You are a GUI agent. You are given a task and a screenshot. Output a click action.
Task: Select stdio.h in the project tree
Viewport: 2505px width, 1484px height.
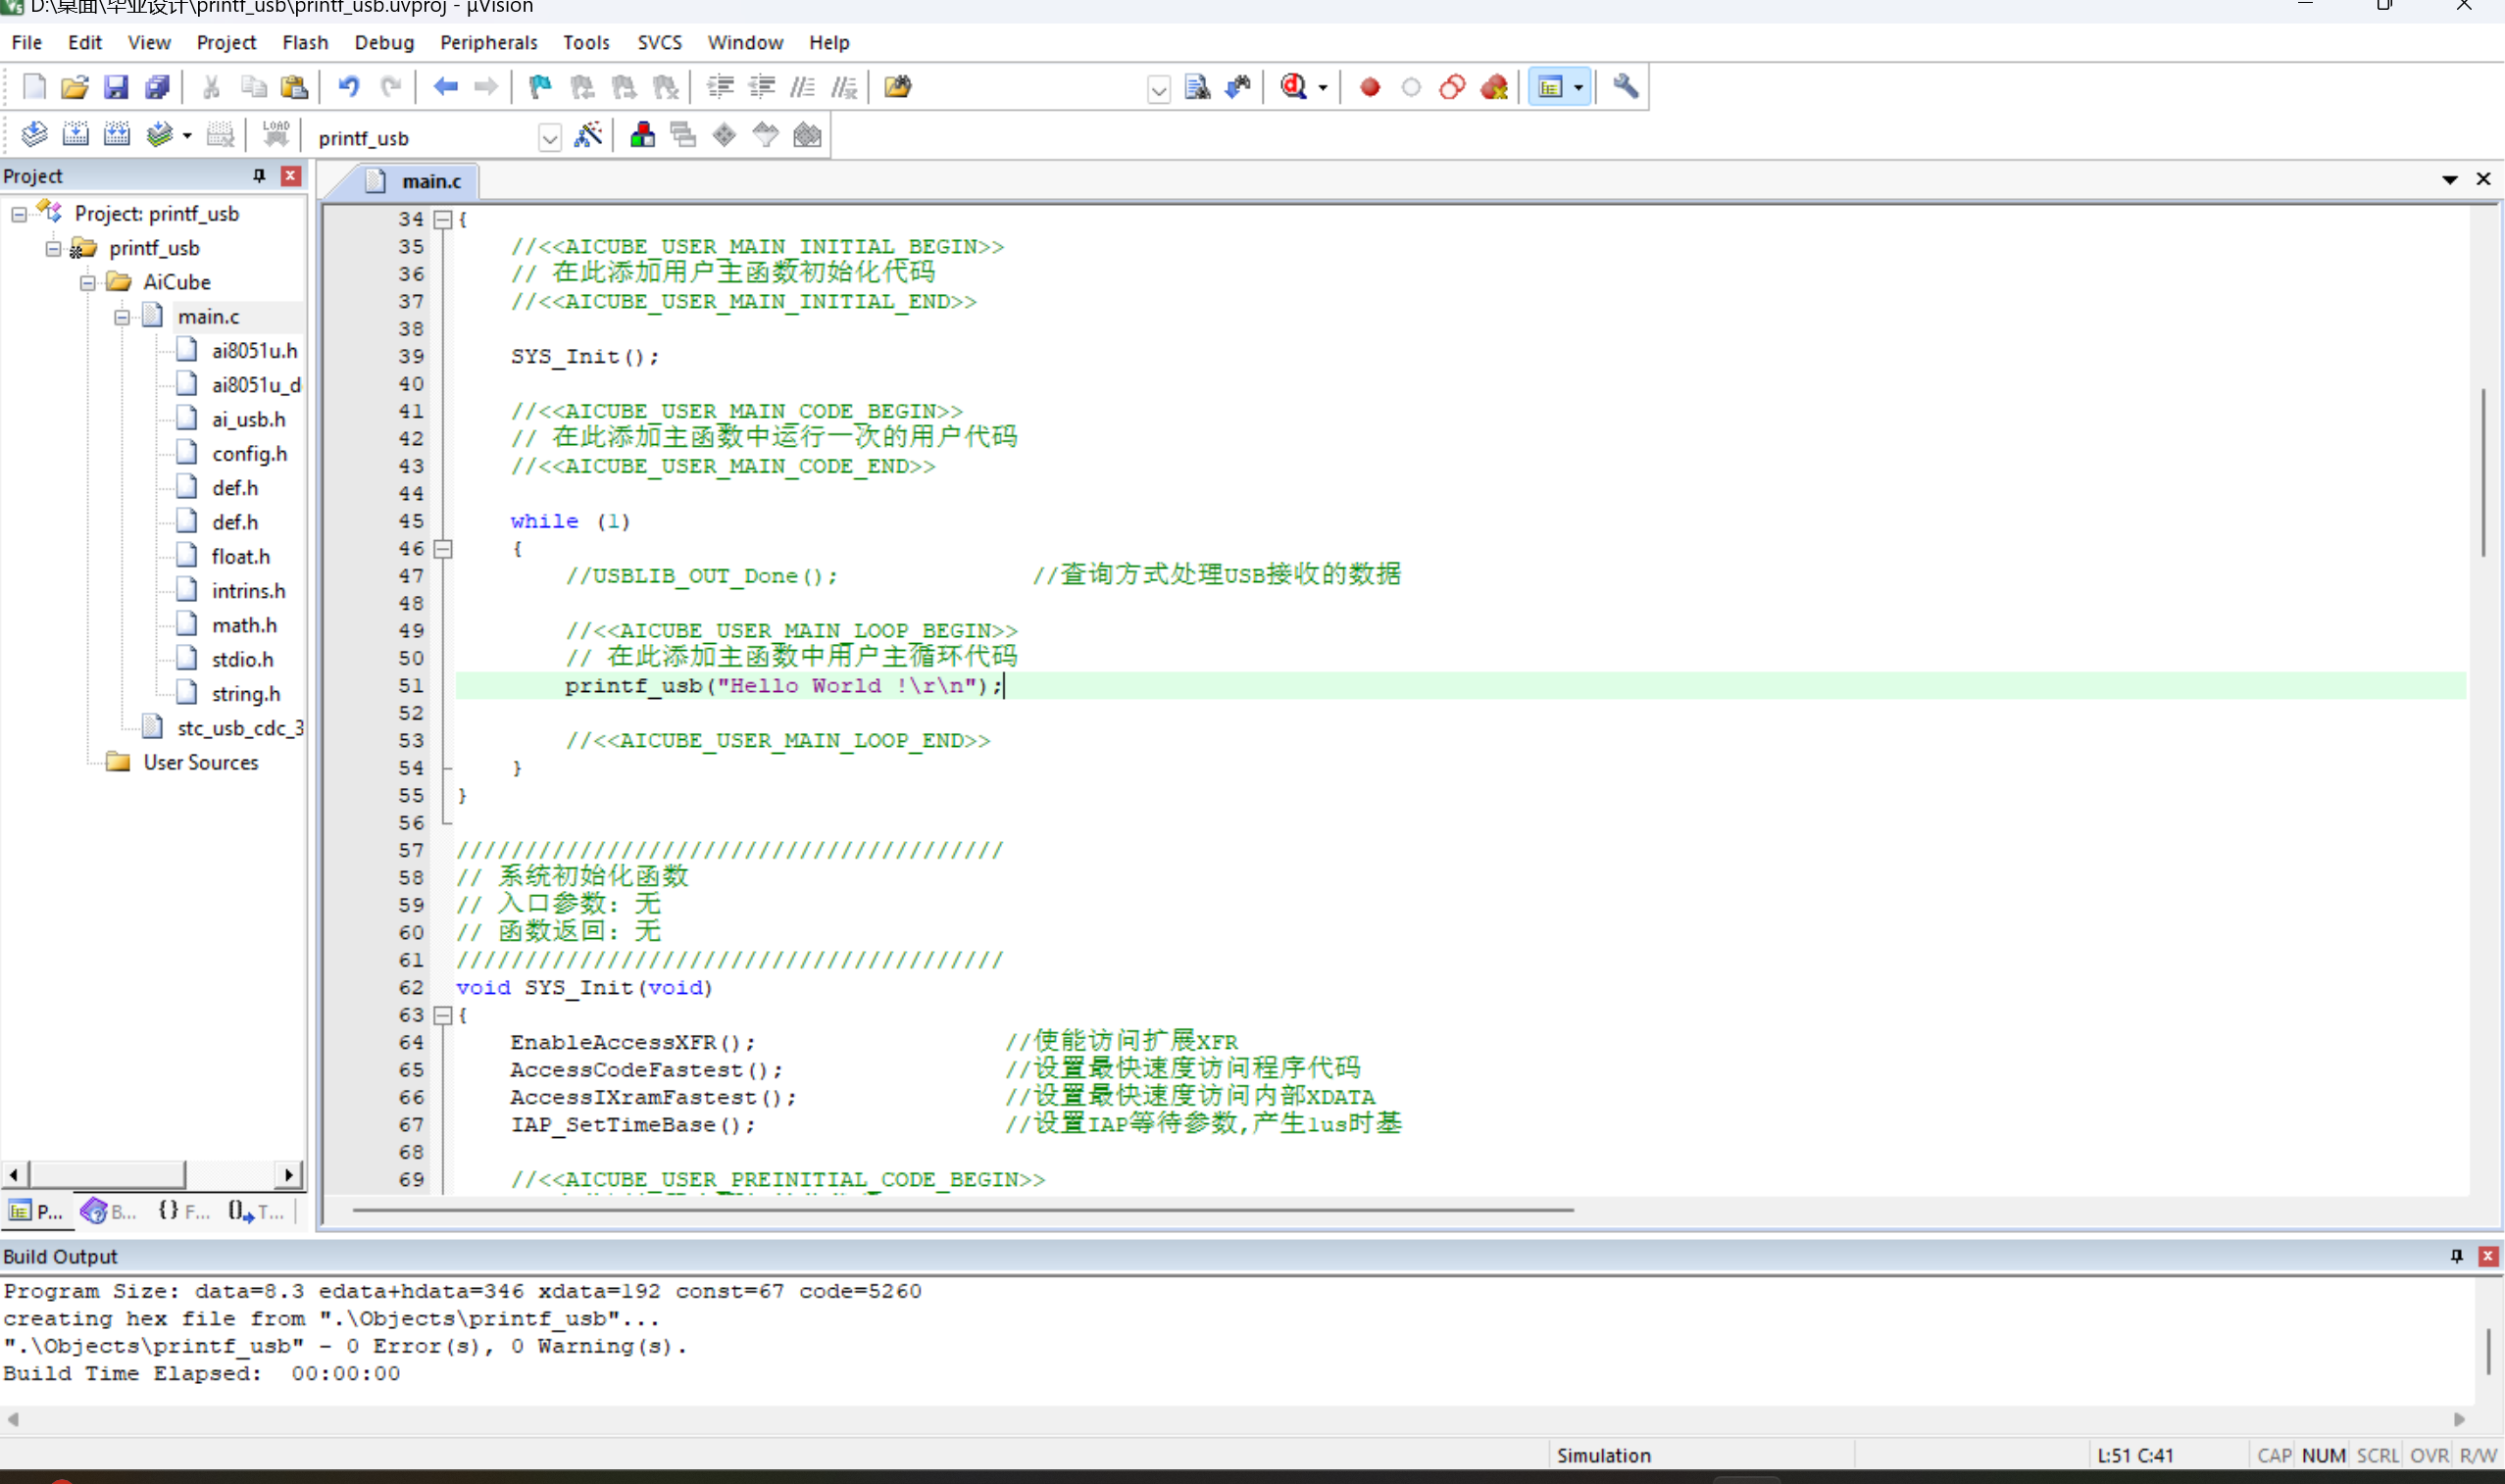tap(242, 659)
